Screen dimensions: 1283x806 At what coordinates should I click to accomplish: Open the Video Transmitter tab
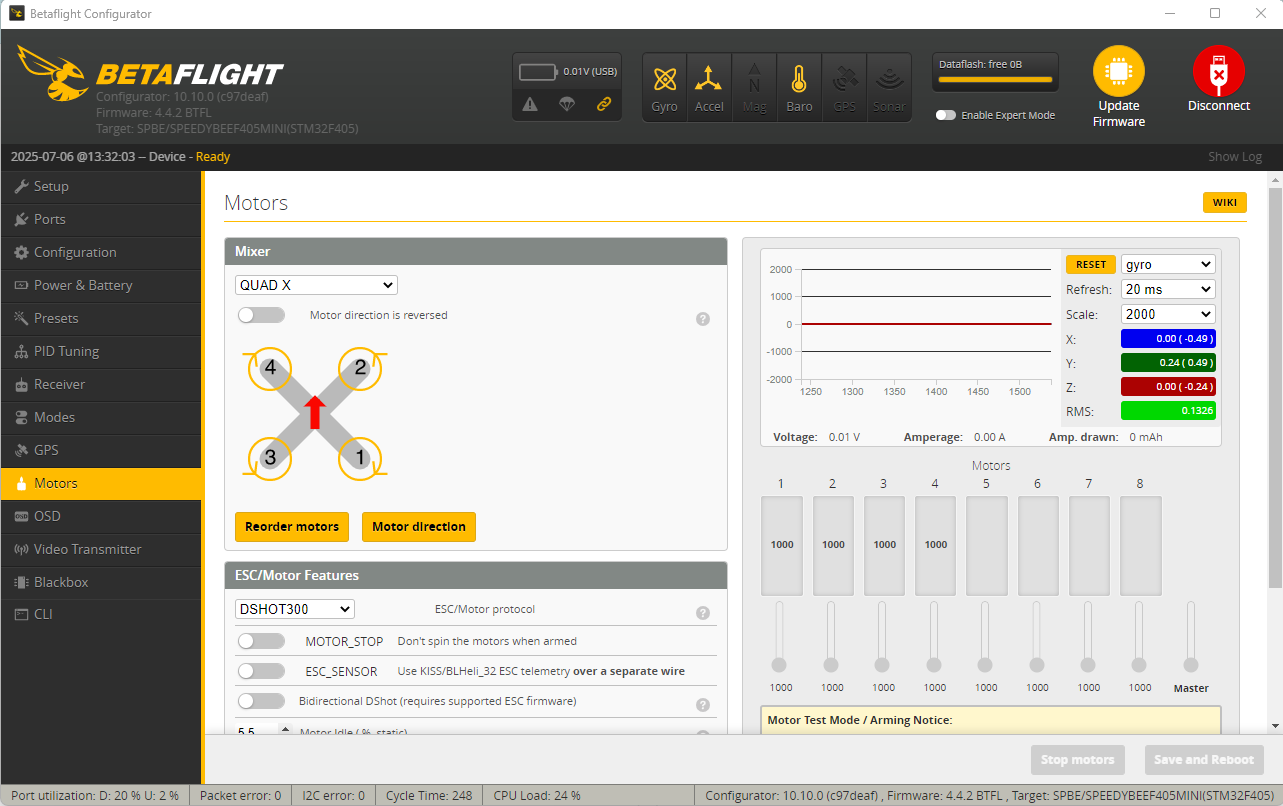[101, 549]
